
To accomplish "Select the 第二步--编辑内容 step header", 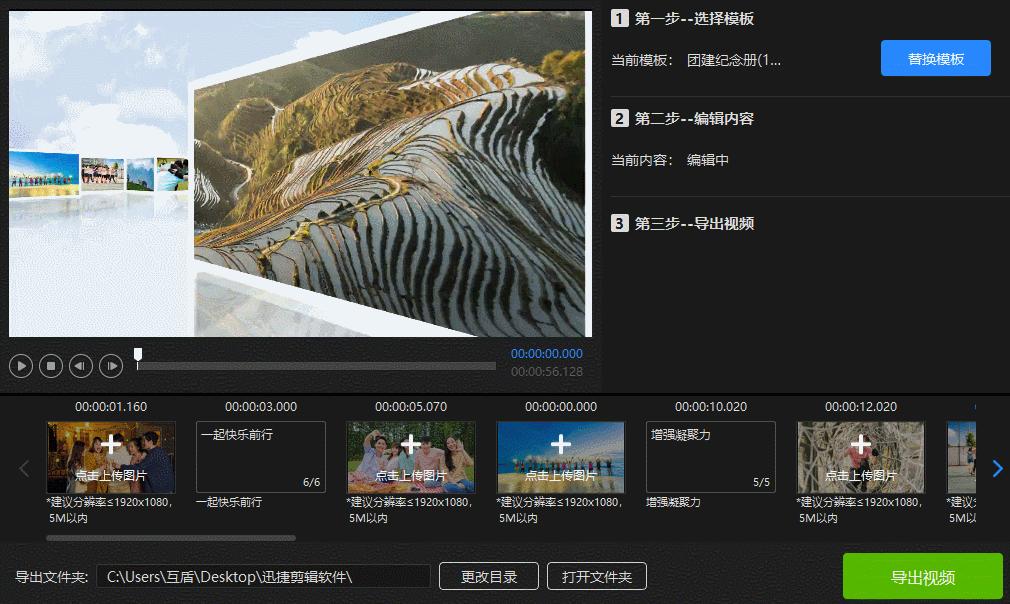I will tap(694, 118).
